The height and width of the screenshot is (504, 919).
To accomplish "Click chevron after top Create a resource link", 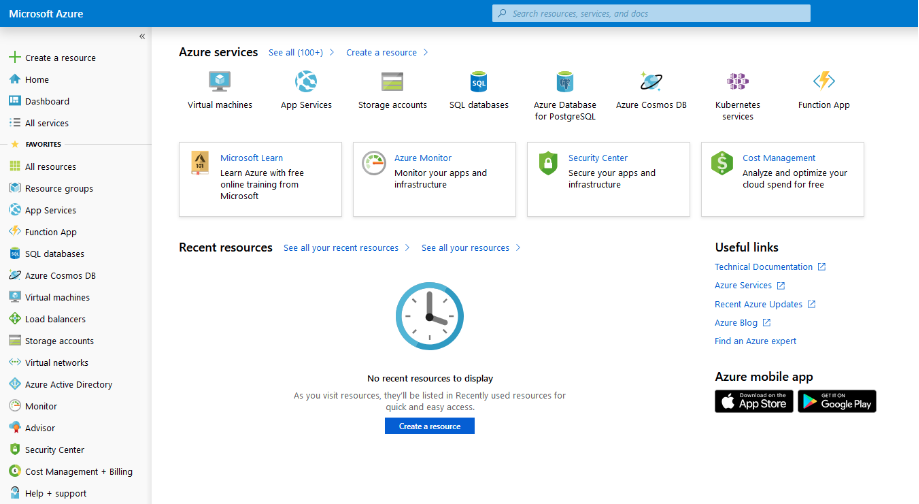I will 426,52.
